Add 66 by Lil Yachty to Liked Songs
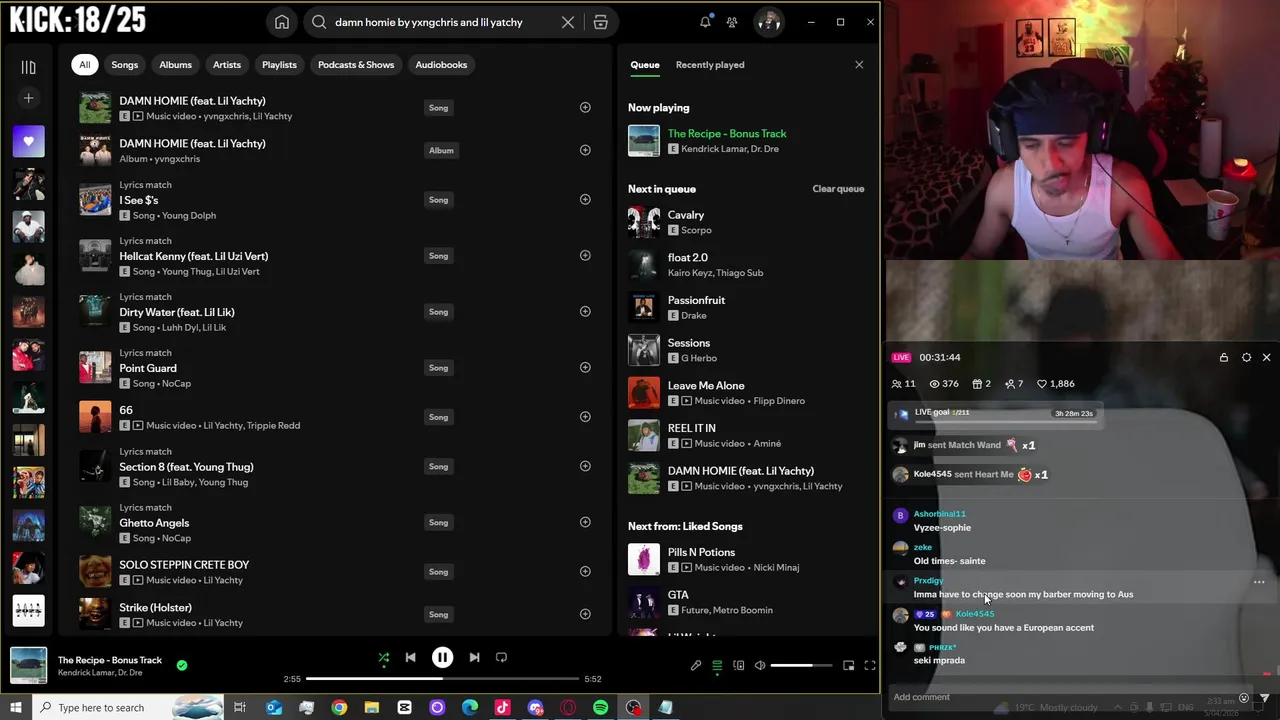 (585, 416)
